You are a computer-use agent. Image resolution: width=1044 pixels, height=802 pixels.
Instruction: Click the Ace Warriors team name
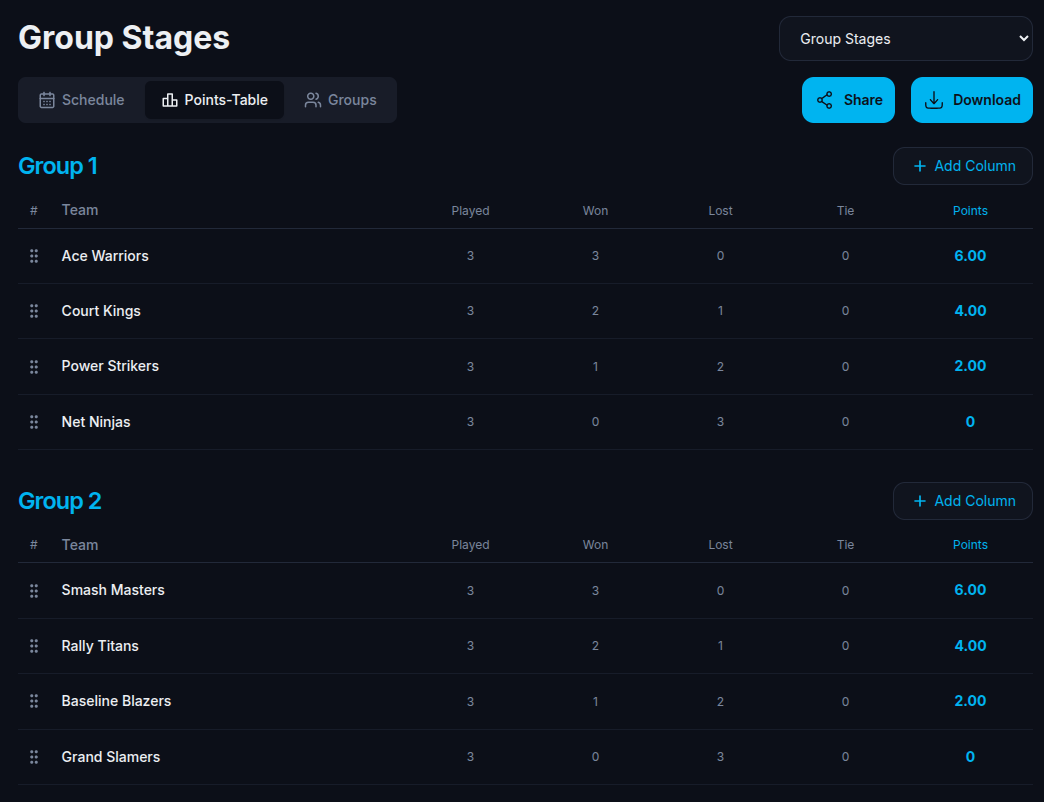click(105, 256)
